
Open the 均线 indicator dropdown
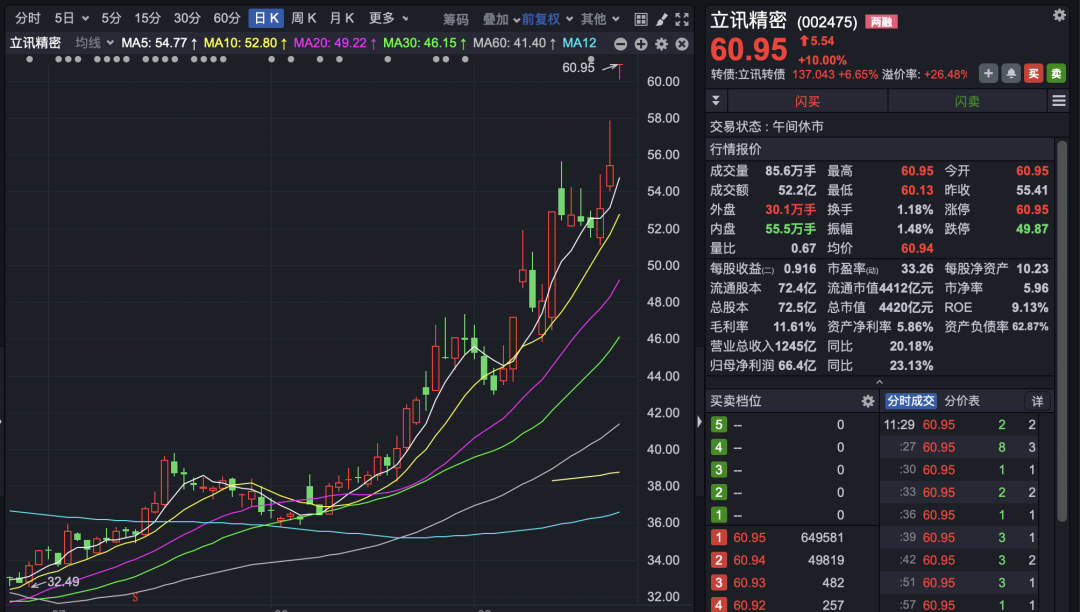pos(94,42)
